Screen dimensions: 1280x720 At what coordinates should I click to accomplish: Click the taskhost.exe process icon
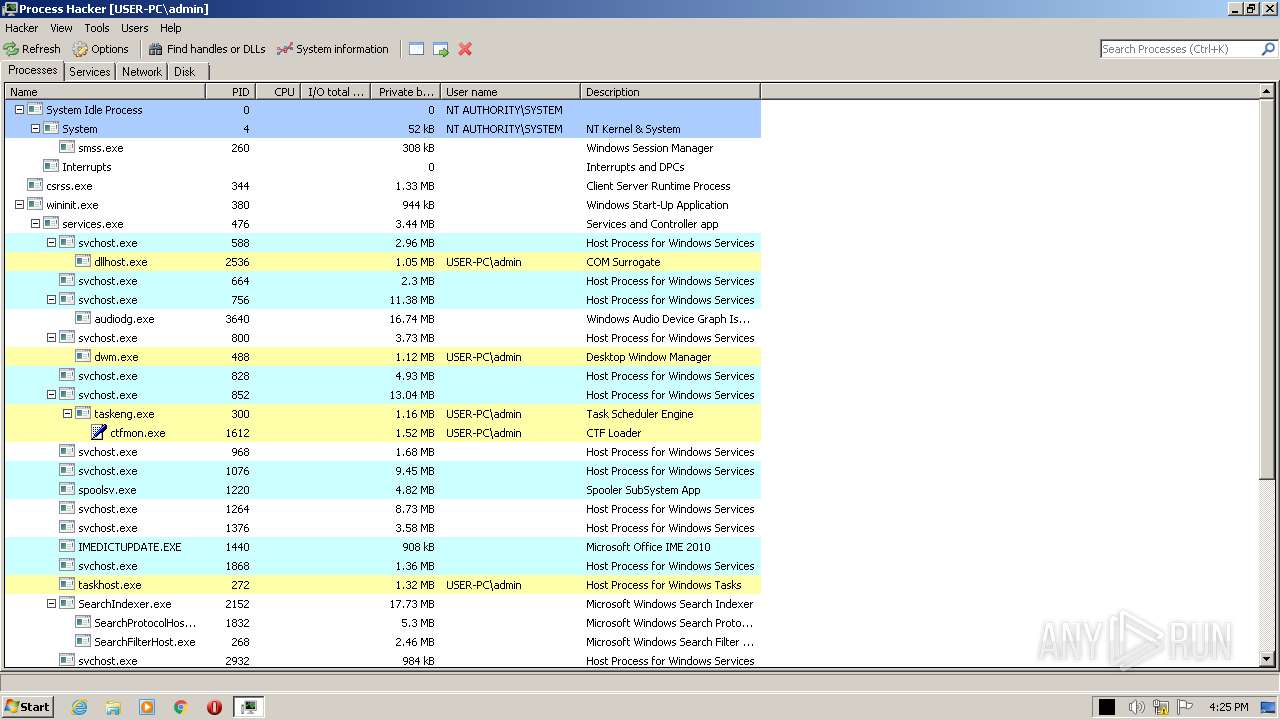pos(67,585)
